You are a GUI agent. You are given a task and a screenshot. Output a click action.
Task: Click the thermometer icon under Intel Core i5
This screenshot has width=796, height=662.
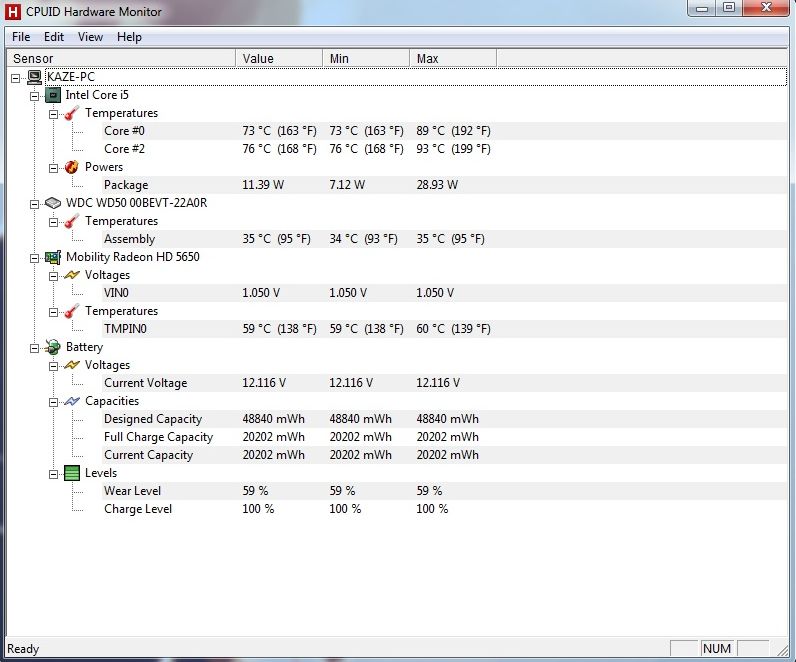[72, 113]
